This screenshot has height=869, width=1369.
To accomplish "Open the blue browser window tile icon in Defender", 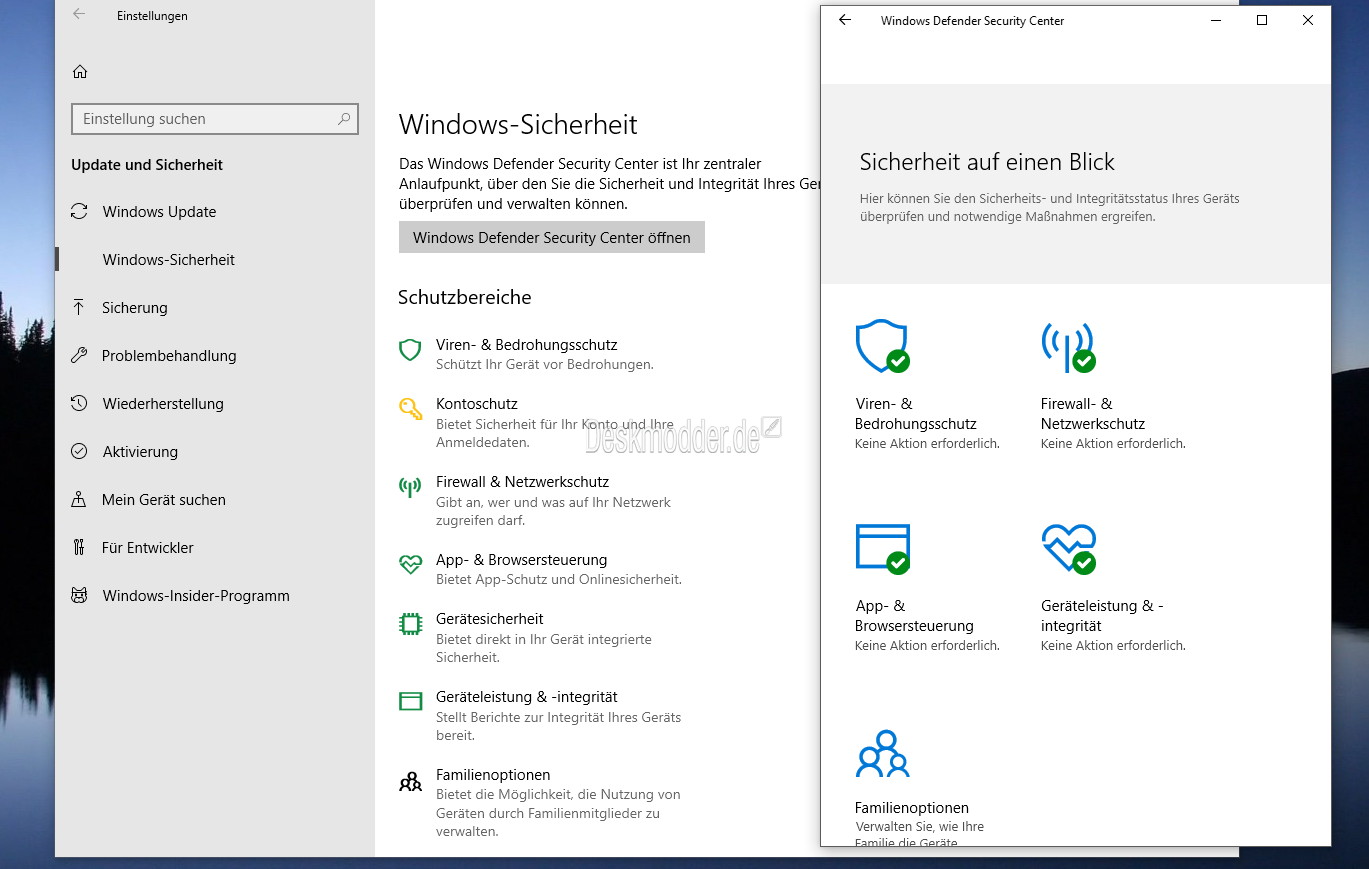I will 882,549.
